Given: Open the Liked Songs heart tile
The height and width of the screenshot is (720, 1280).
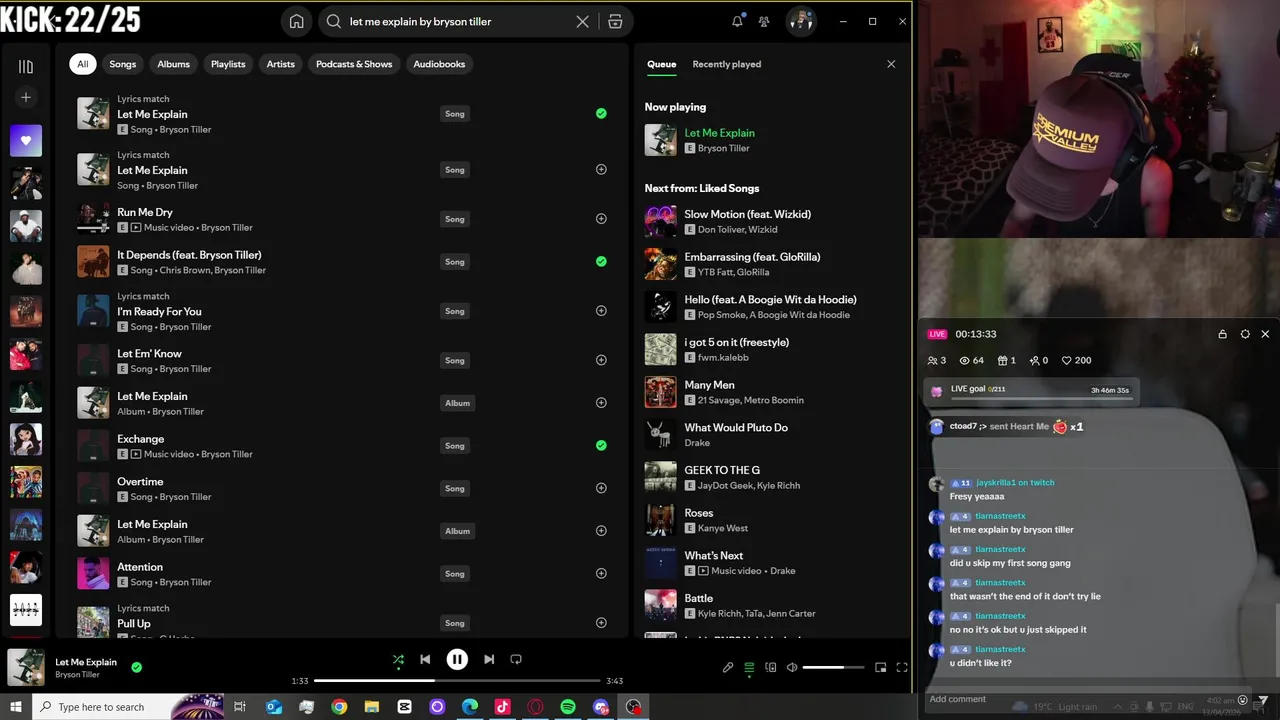Looking at the screenshot, I should (x=26, y=141).
